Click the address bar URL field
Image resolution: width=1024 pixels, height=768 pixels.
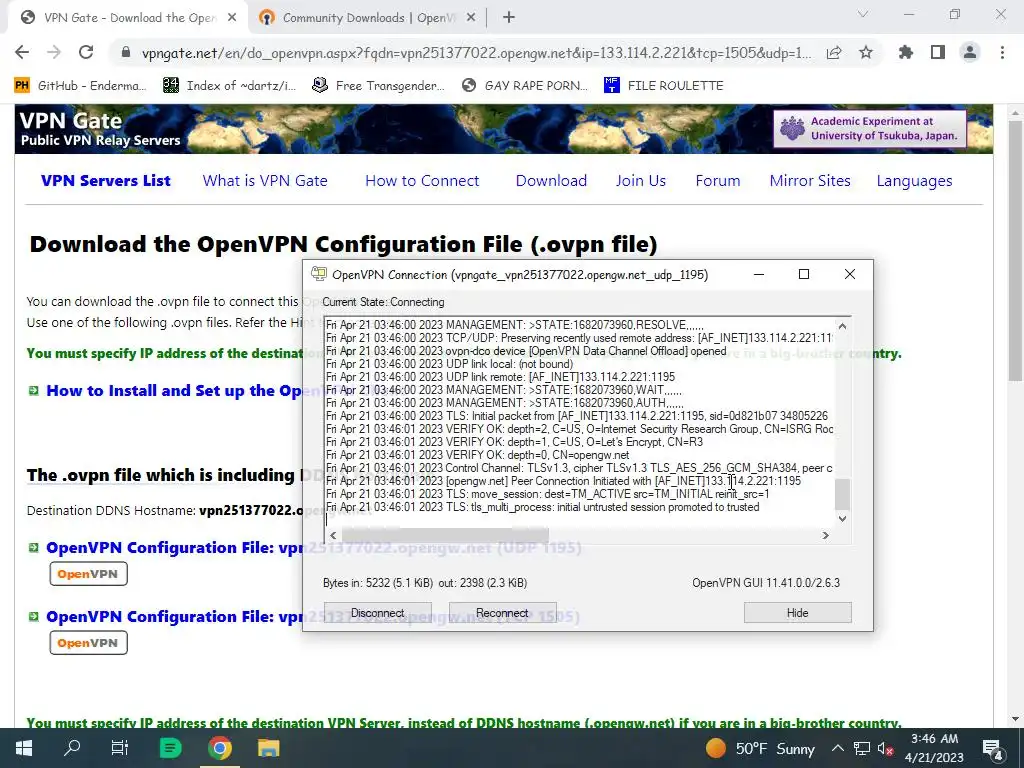click(477, 53)
